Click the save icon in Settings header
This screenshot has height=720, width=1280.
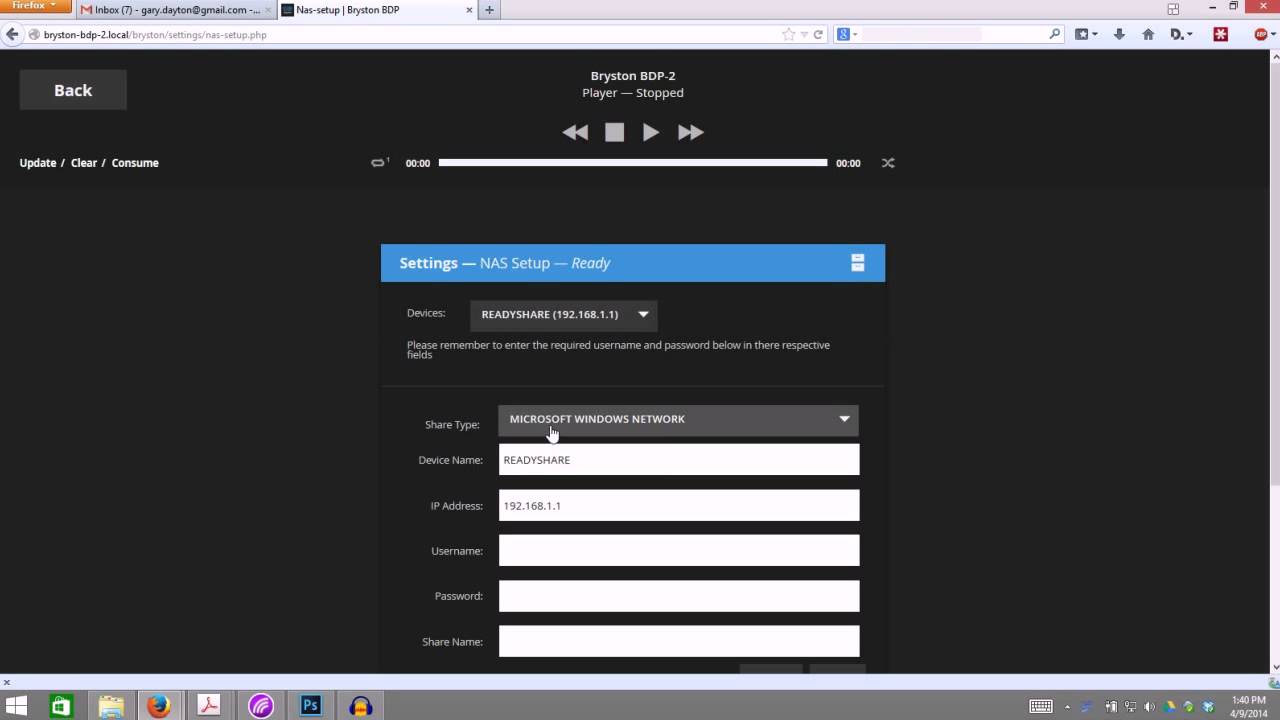click(857, 263)
